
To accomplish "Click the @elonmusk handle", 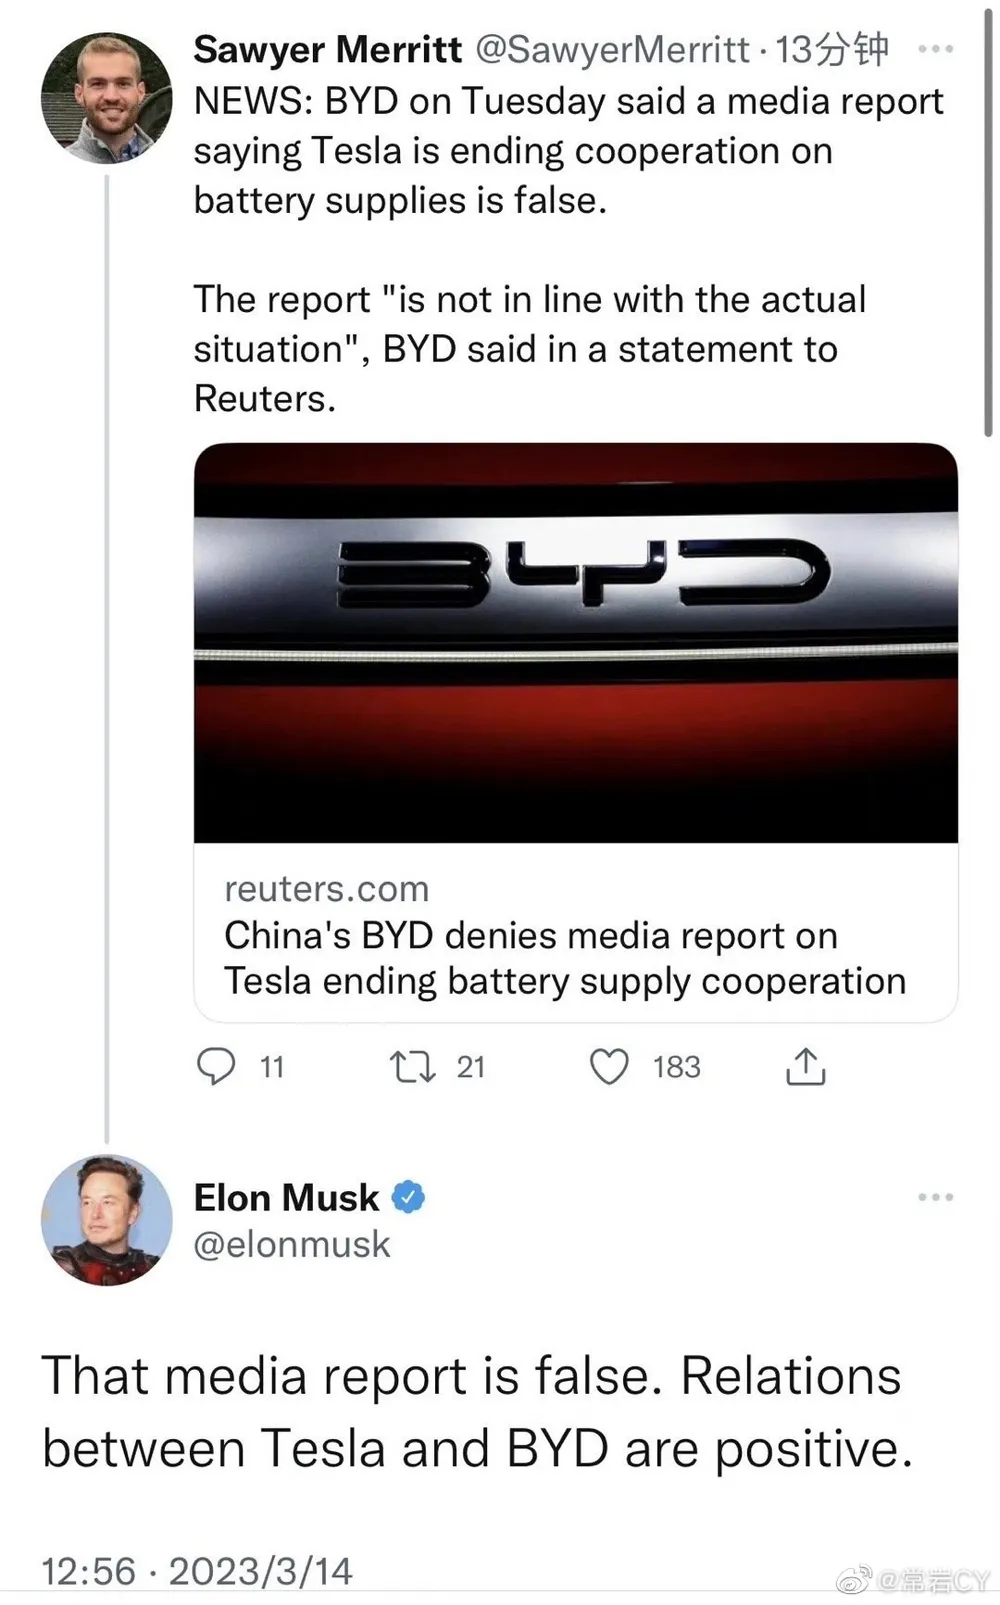I will pos(292,1244).
